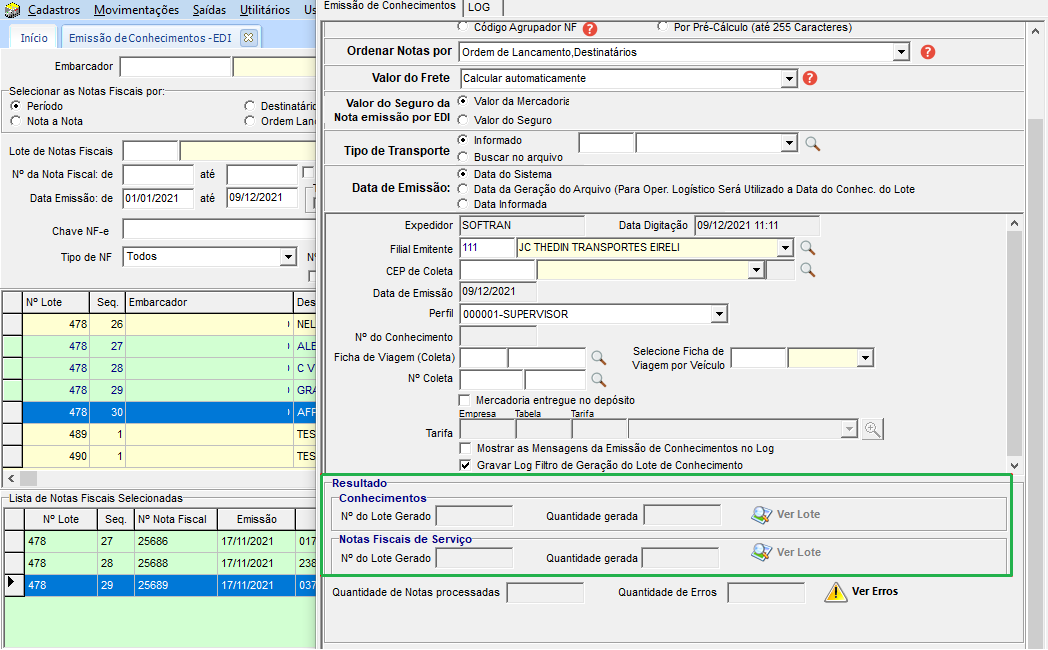Open the Perfil 000001-SUPERVISOR dropdown

pyautogui.click(x=718, y=313)
